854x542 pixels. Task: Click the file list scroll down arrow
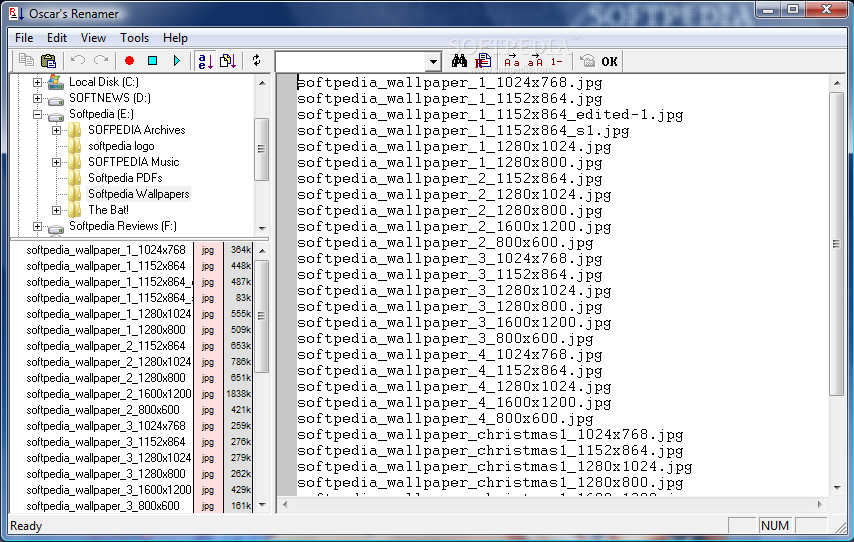262,505
